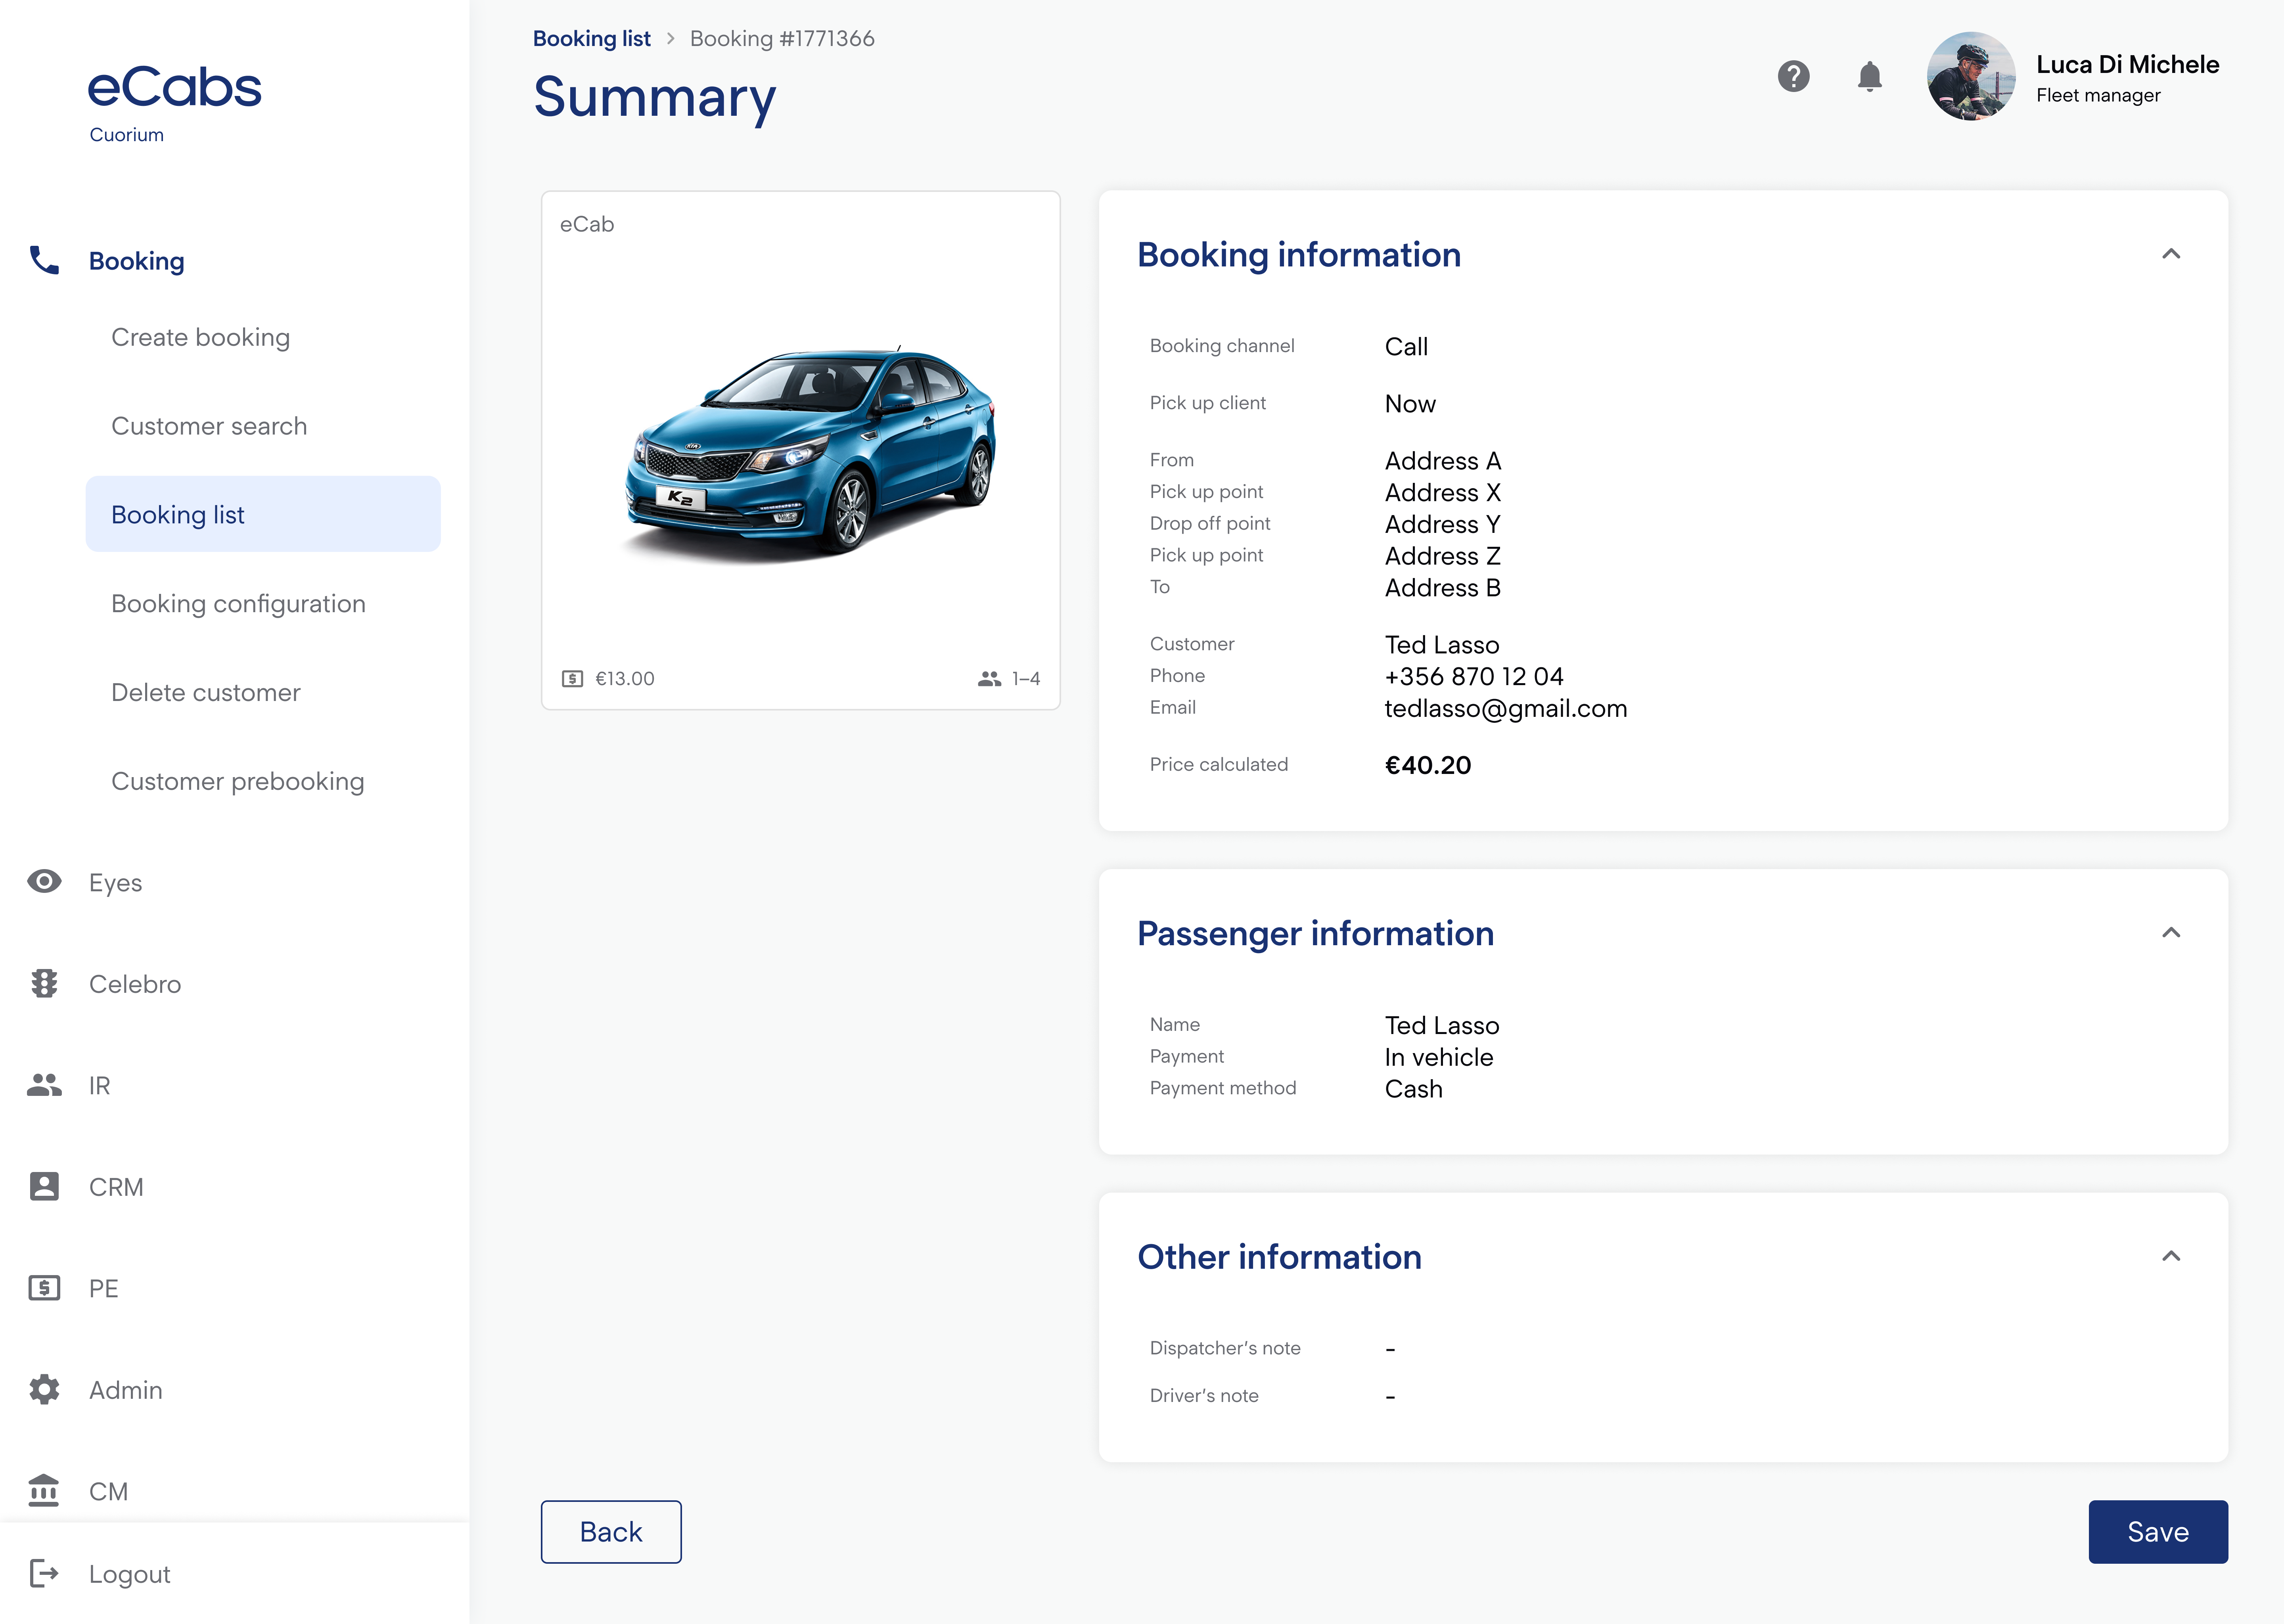Image resolution: width=2284 pixels, height=1624 pixels.
Task: Open Luca Di Michele's profile avatar
Action: 1971,76
